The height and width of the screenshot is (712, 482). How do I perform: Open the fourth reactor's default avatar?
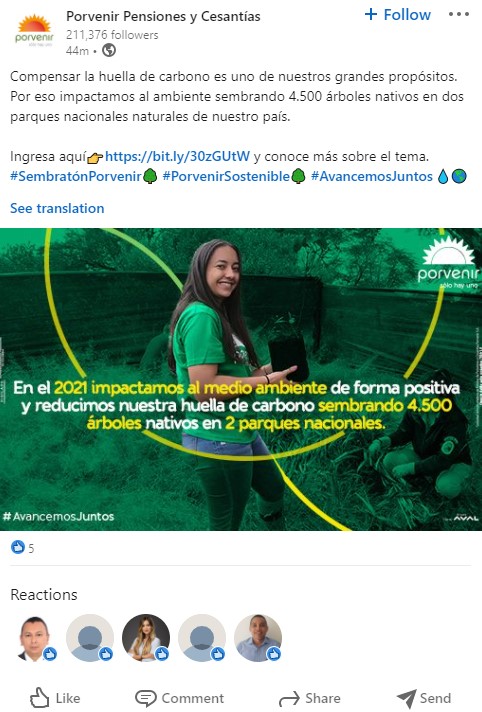[x=202, y=638]
